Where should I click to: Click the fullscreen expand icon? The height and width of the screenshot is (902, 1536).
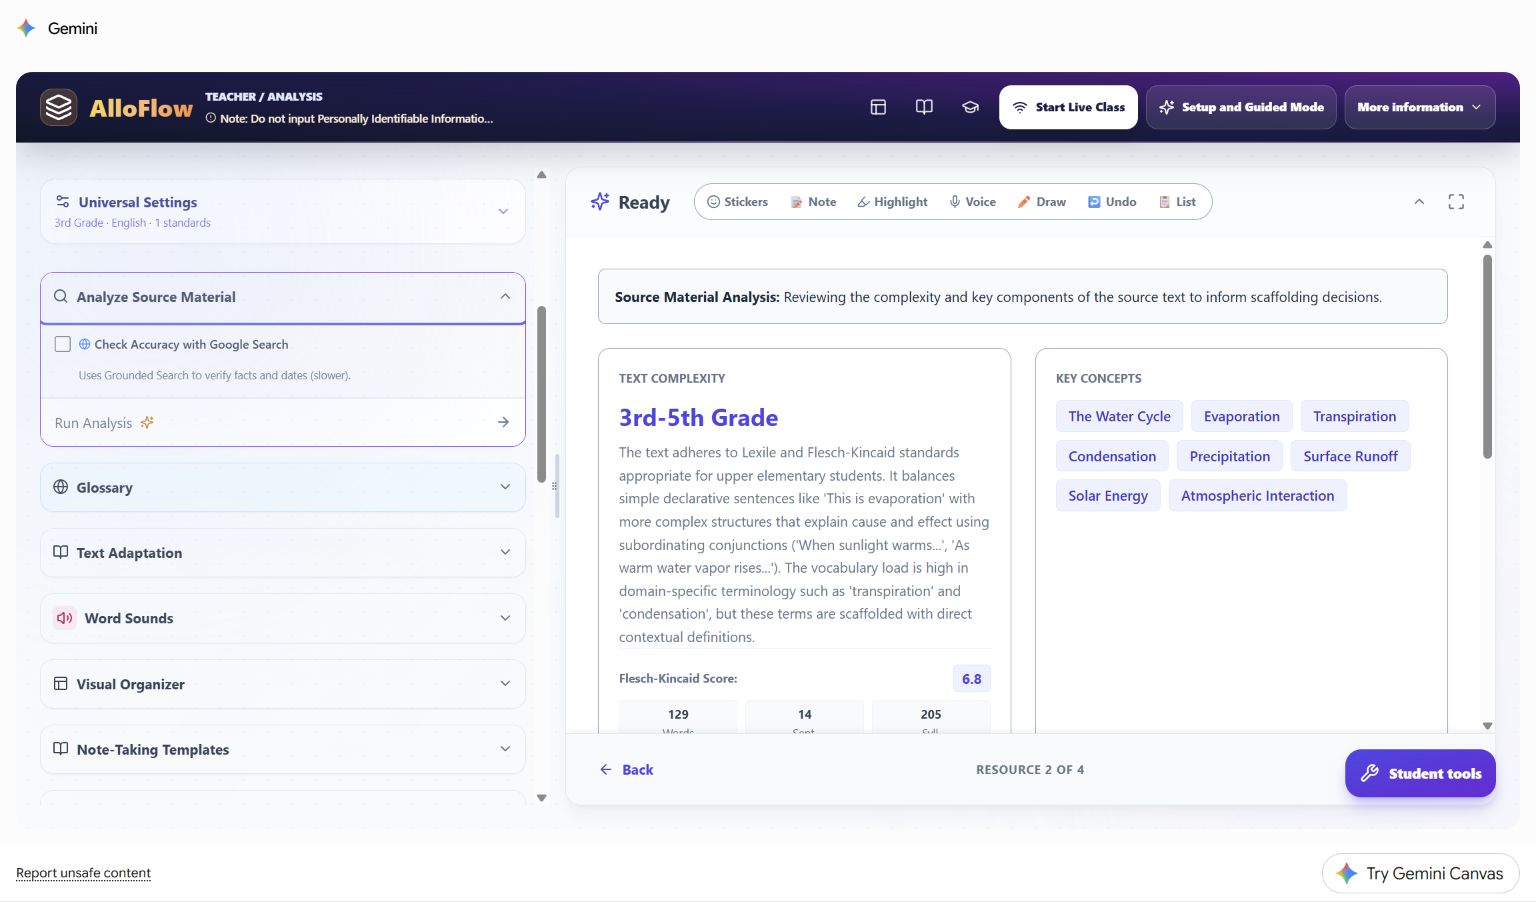click(1456, 202)
